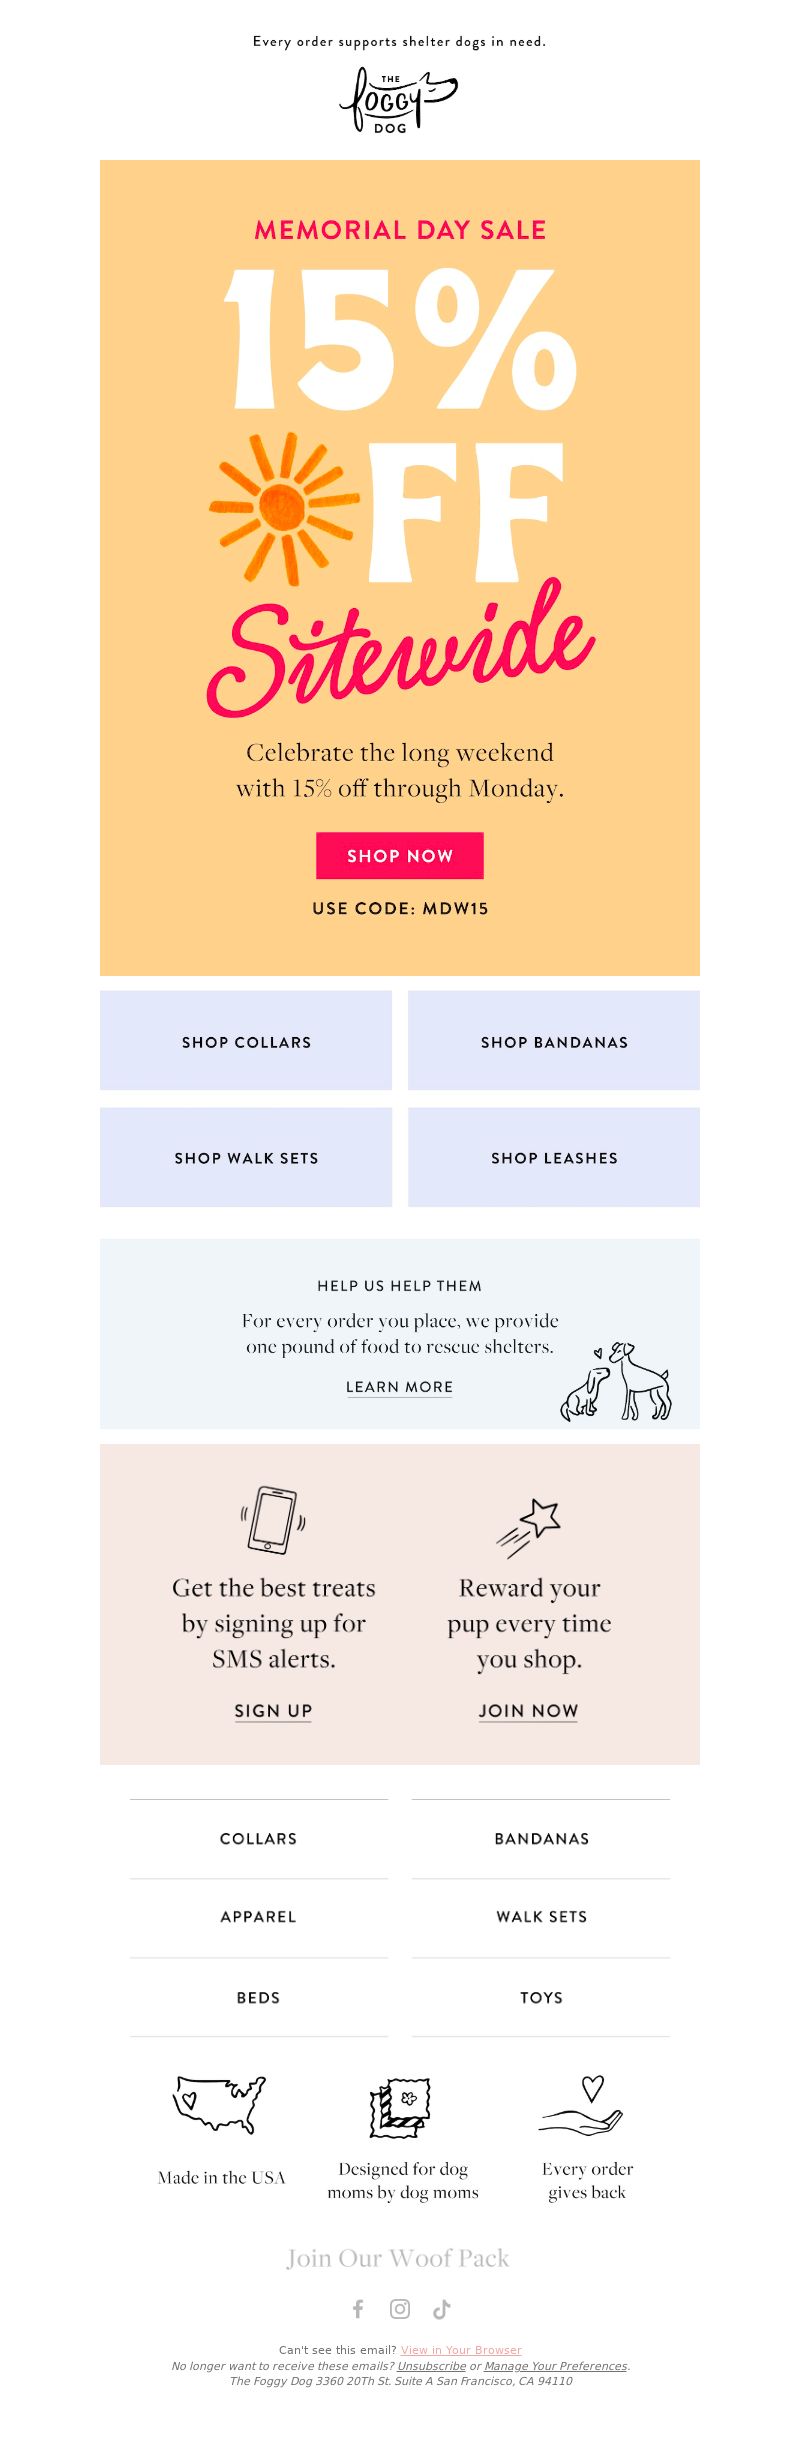Open Shop Bandanas tile

tap(554, 1041)
